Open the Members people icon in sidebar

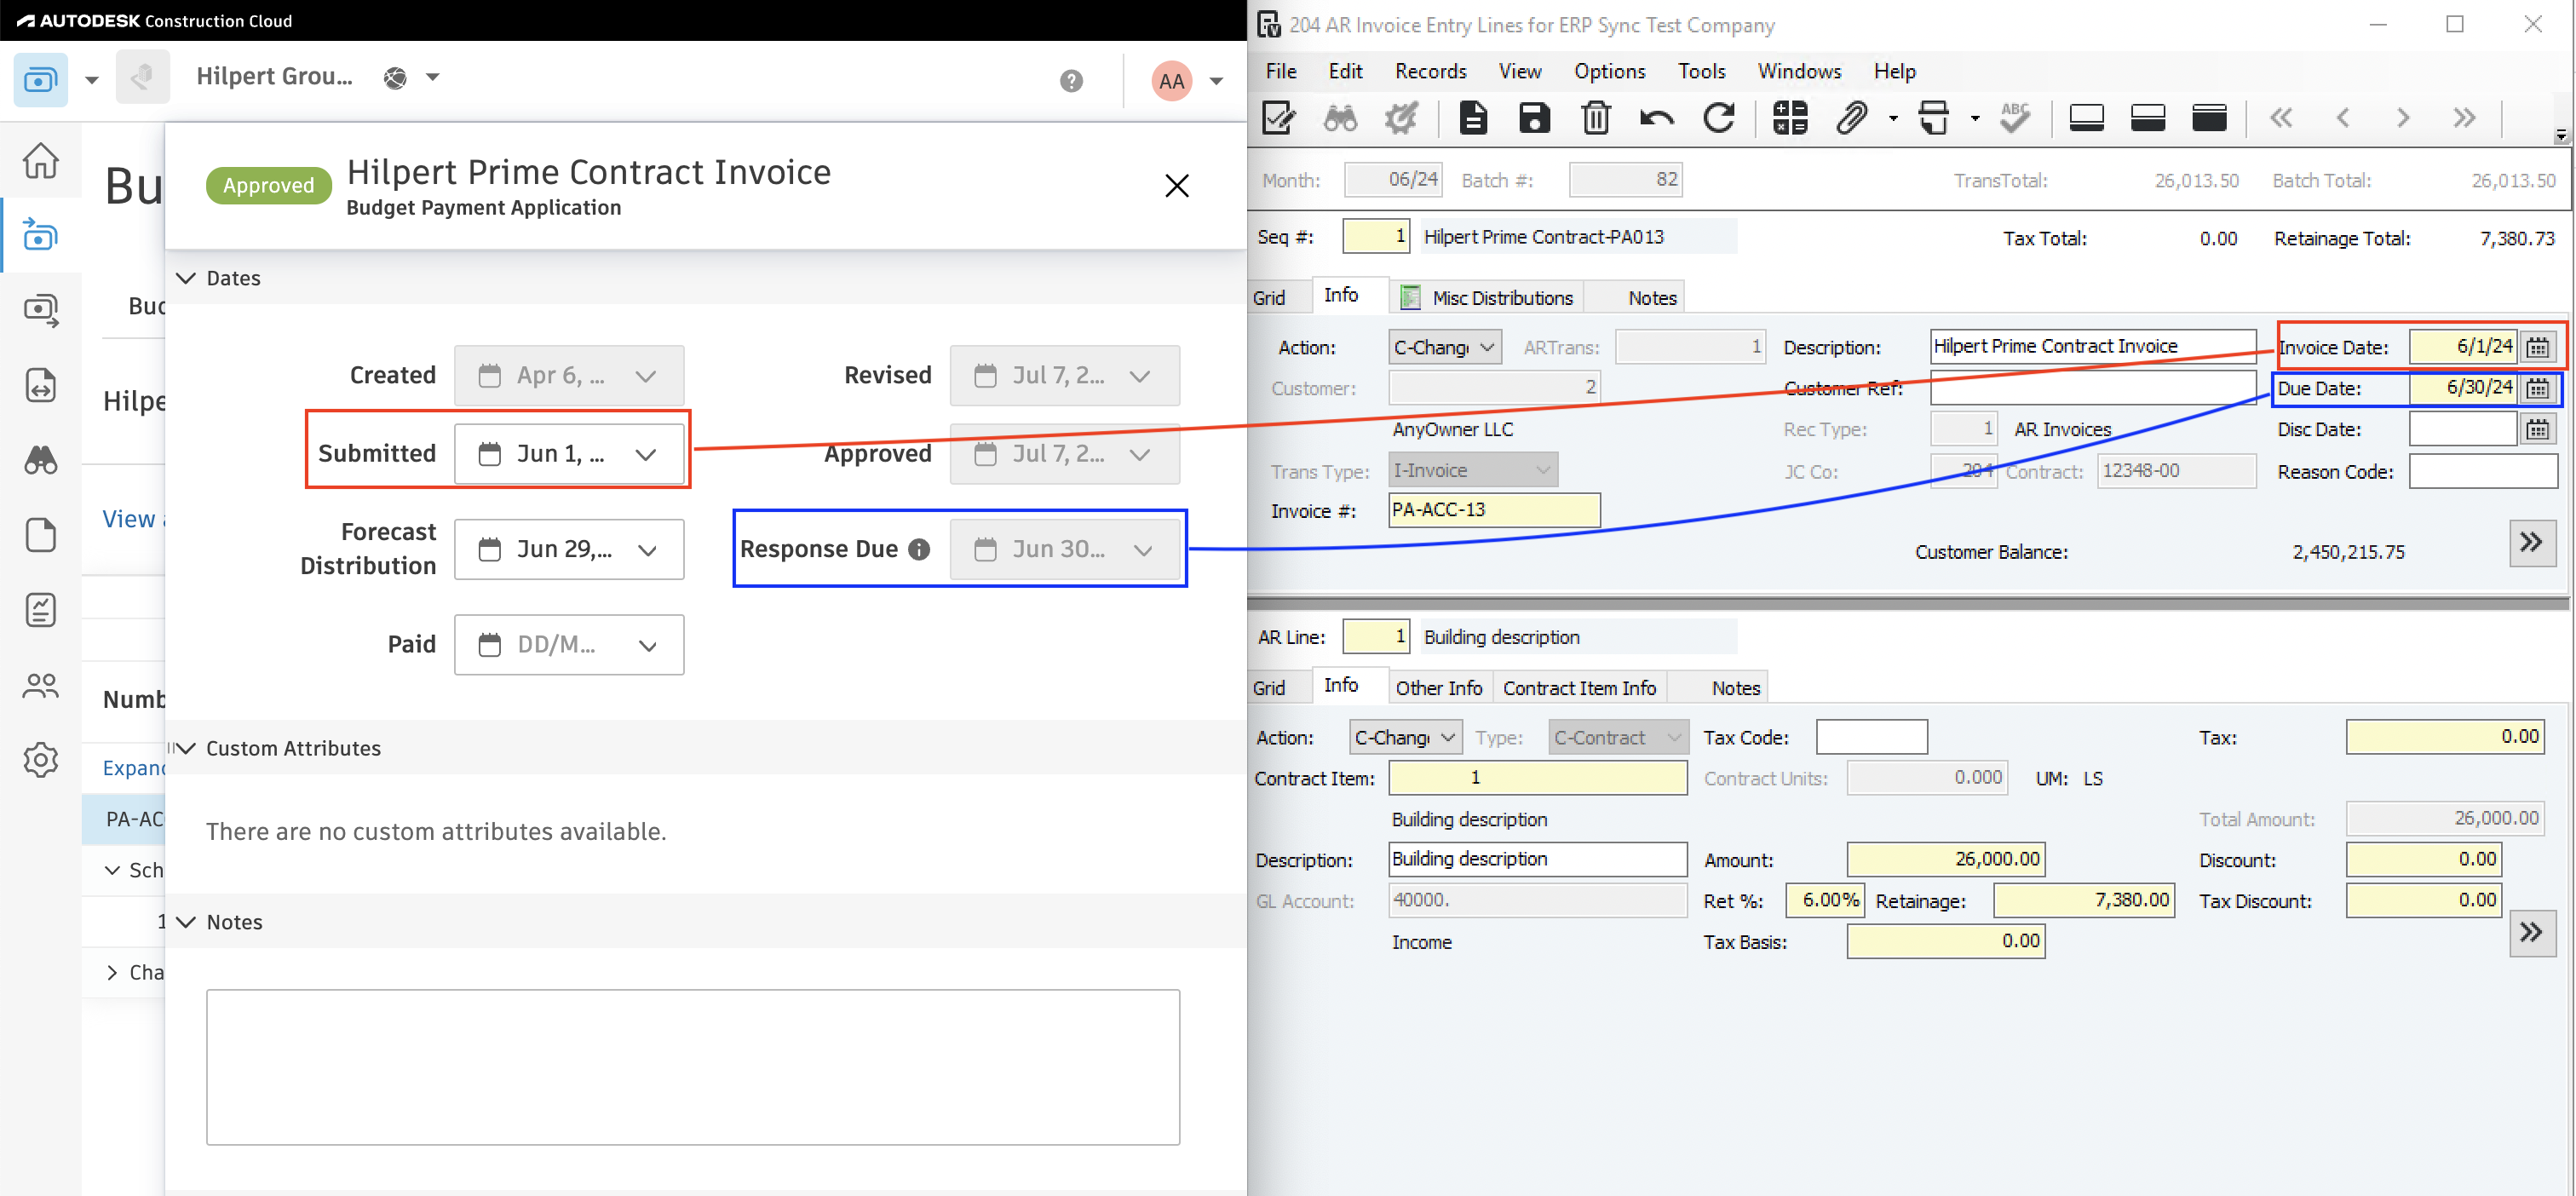pos(41,685)
